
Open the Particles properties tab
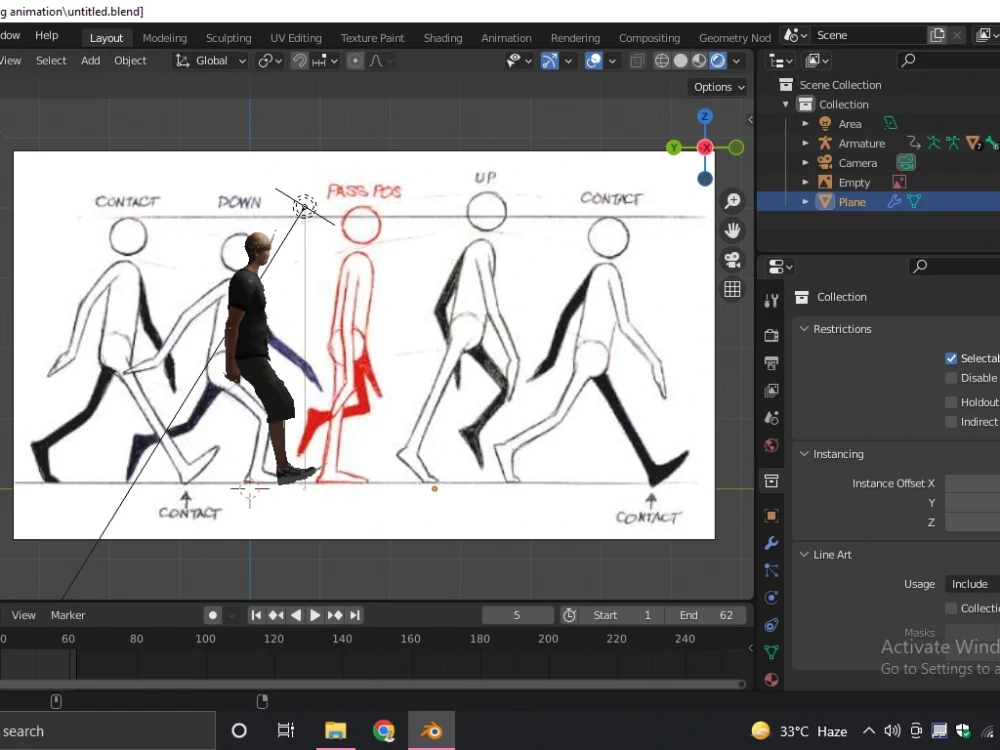(x=771, y=571)
